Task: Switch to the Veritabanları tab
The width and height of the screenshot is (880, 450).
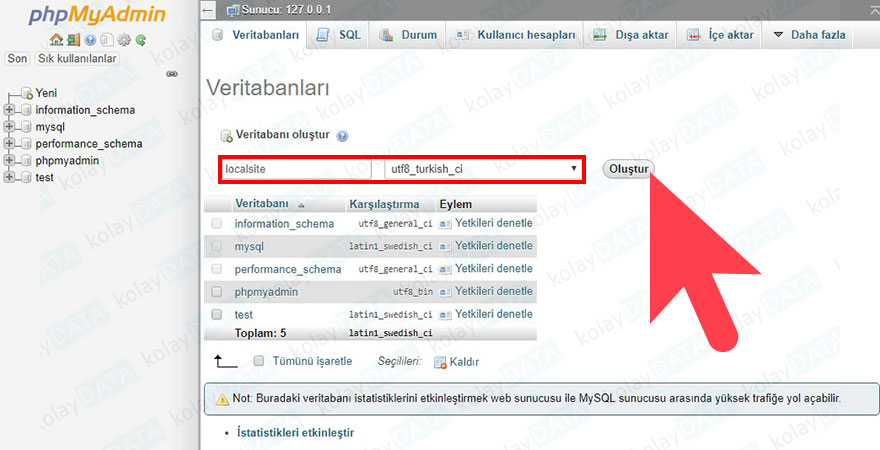Action: 256,35
